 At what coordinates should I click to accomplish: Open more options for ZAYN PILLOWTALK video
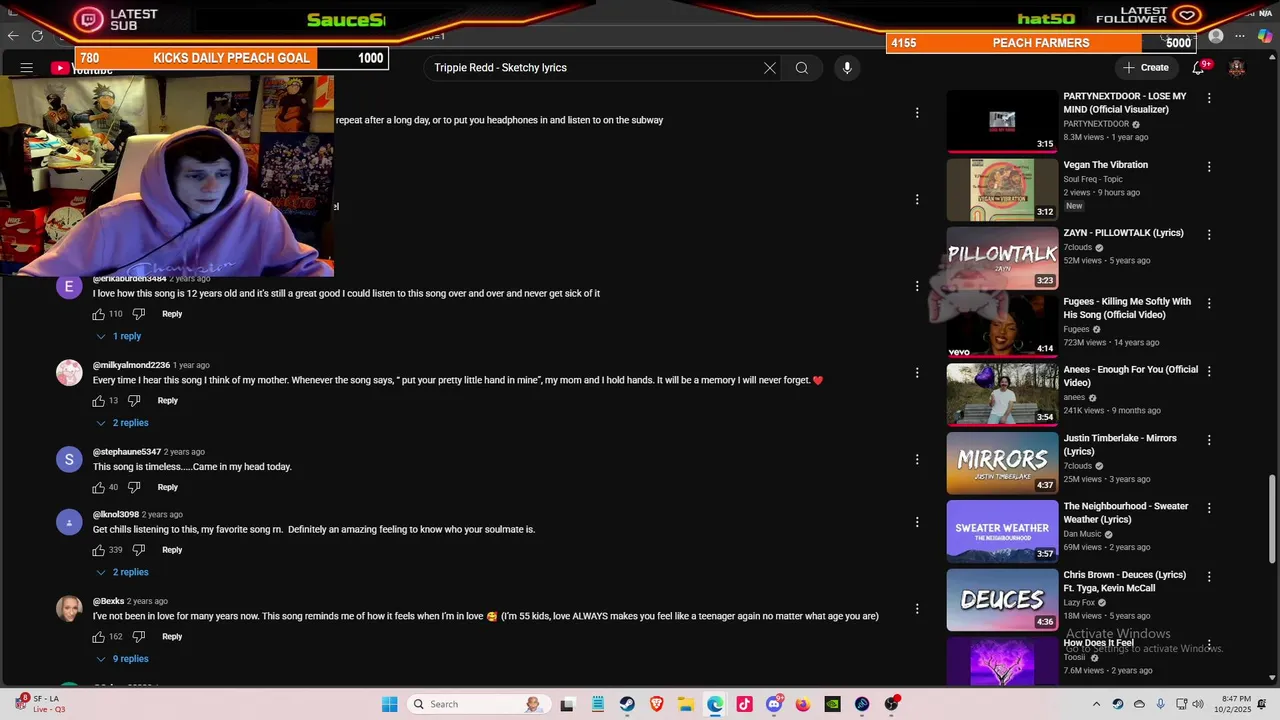click(x=1209, y=235)
